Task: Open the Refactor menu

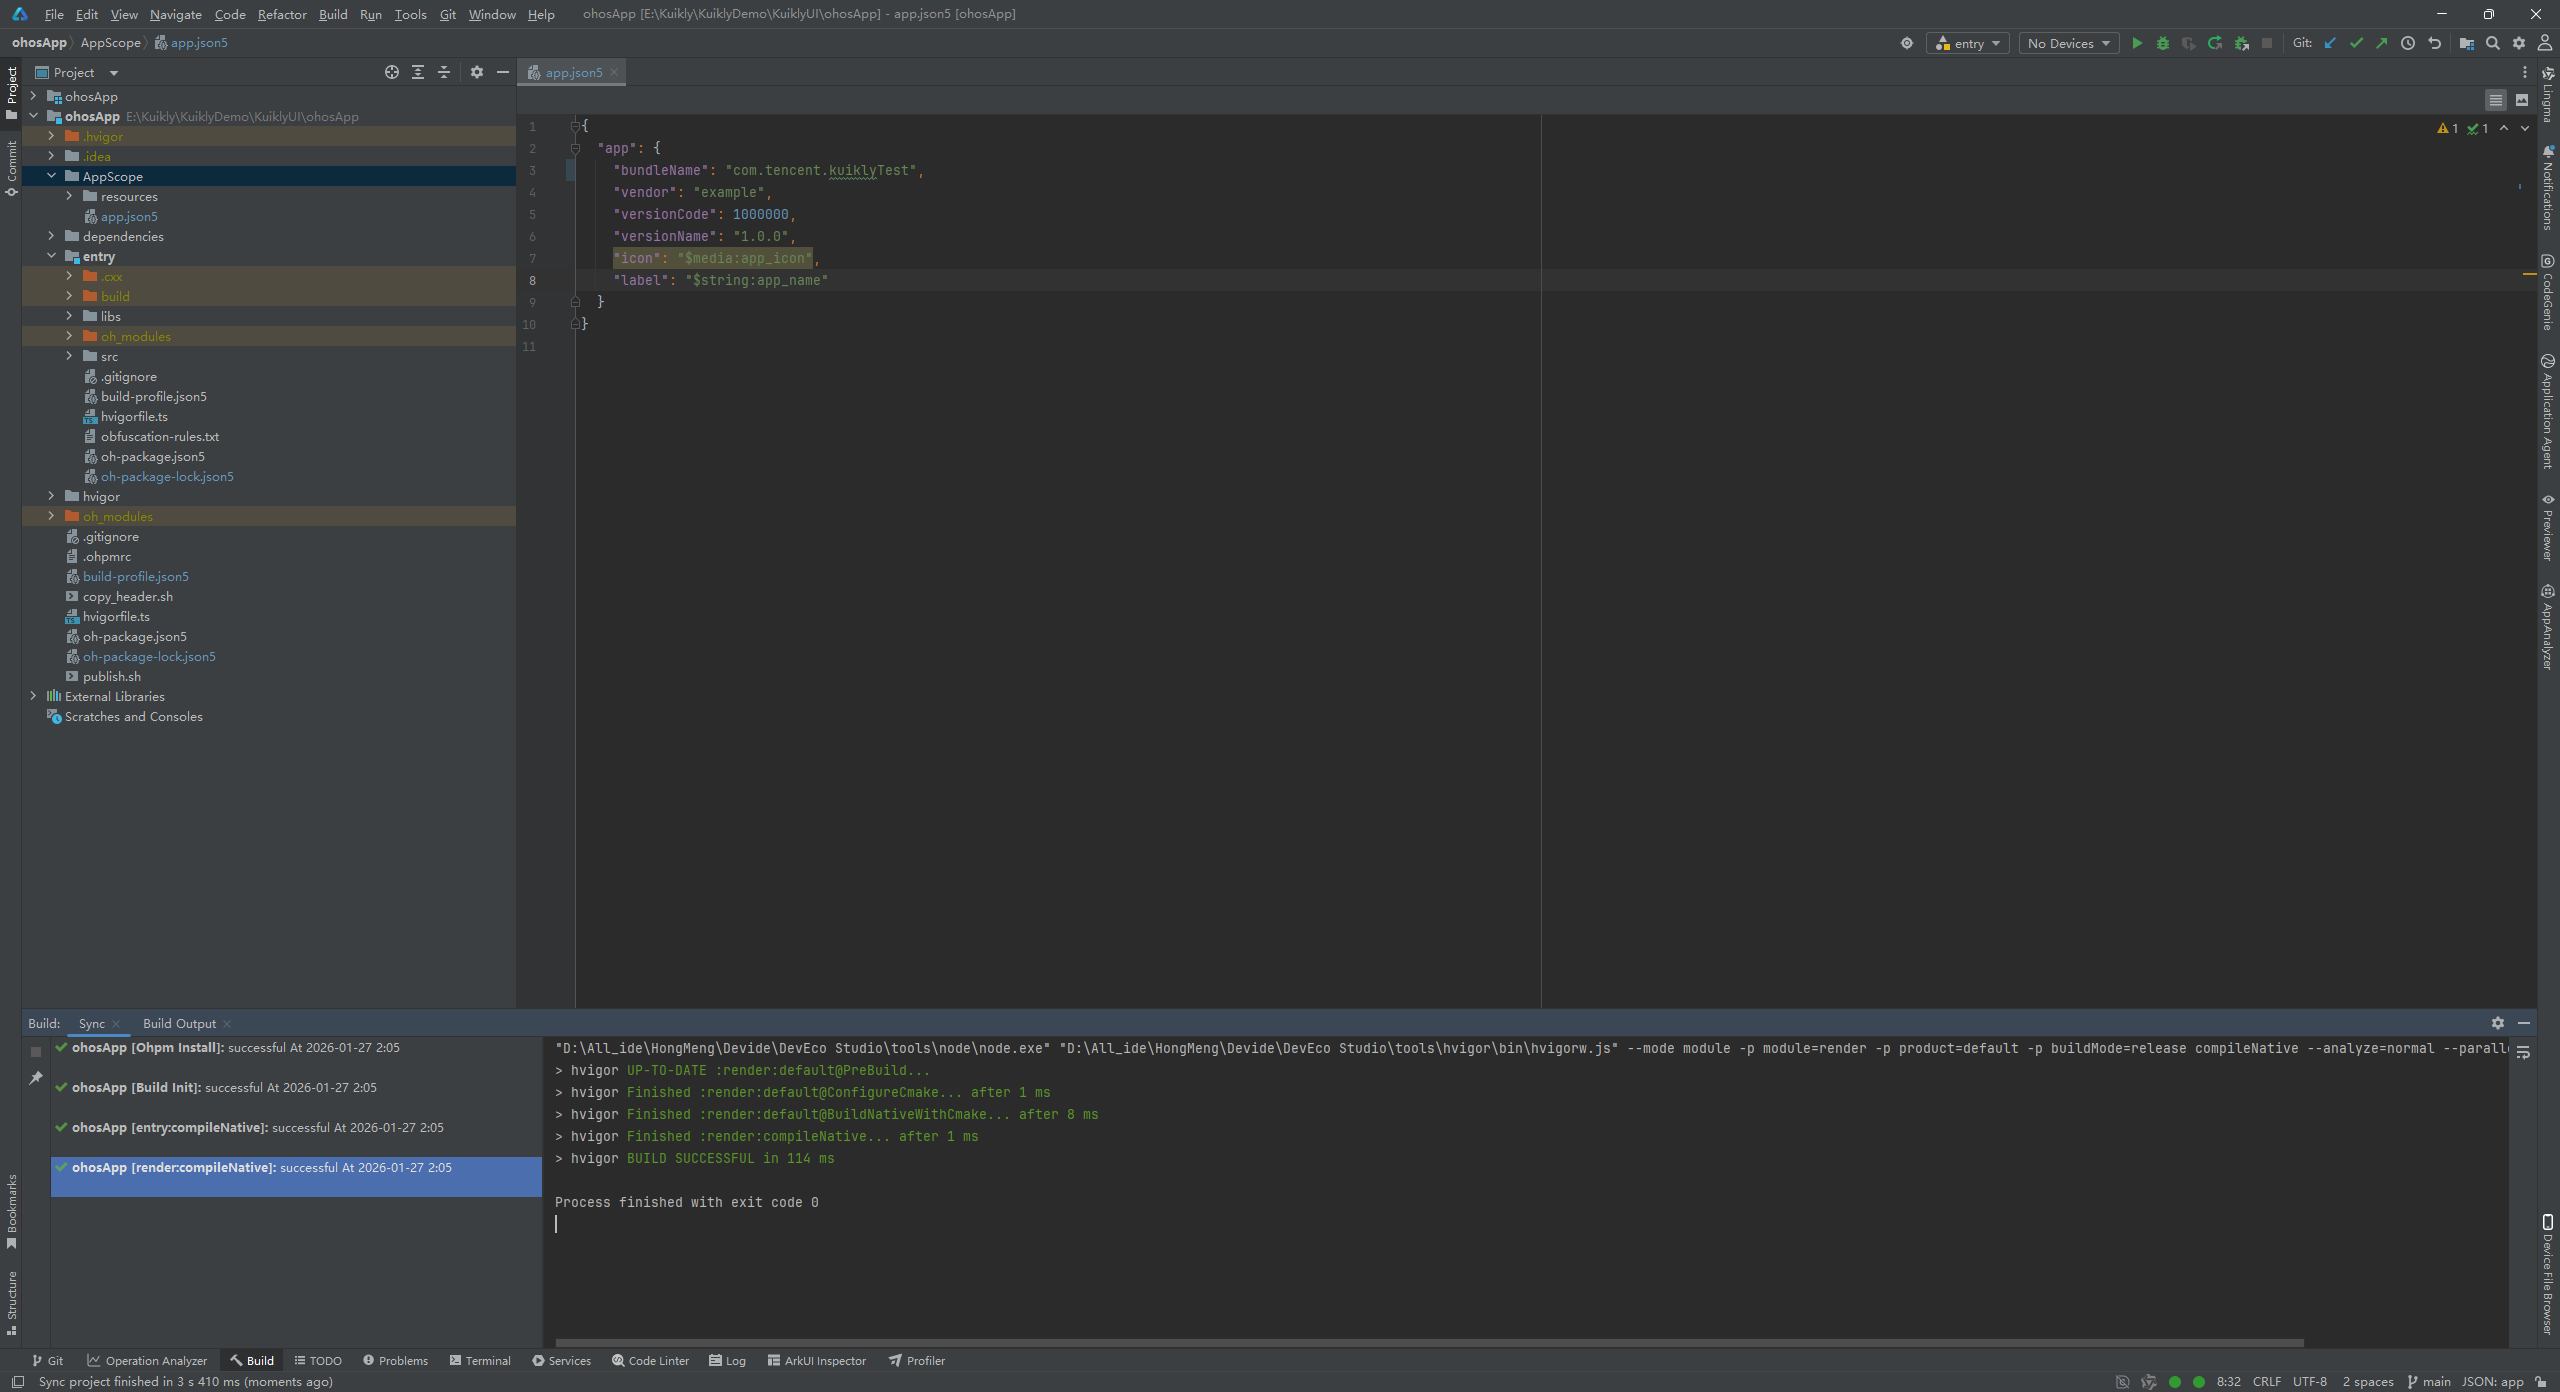Action: pyautogui.click(x=282, y=14)
